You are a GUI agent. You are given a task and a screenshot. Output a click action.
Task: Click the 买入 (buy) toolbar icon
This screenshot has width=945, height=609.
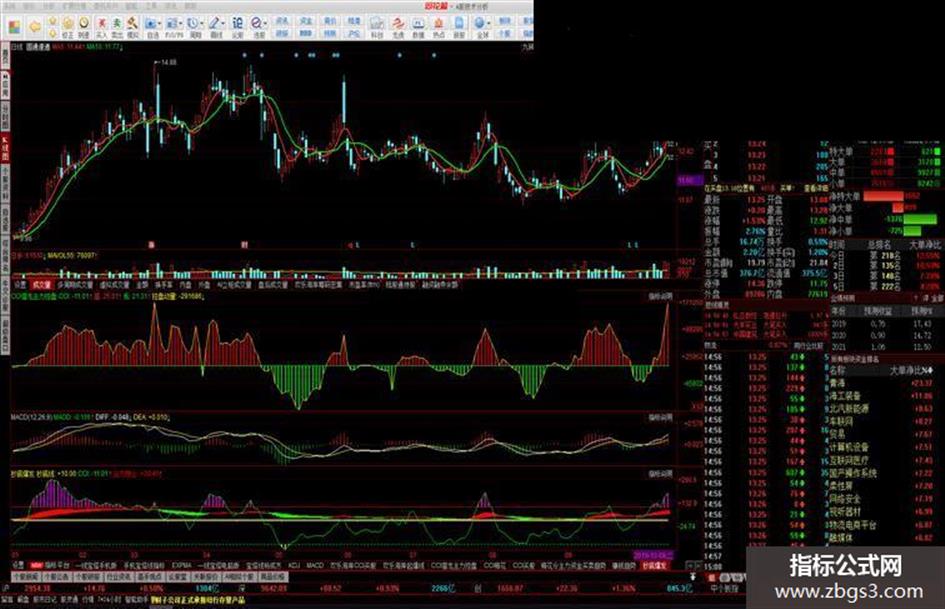coord(101,27)
